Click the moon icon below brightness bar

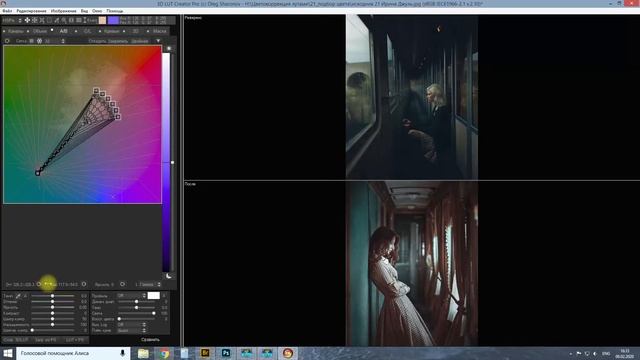pyautogui.click(x=169, y=276)
